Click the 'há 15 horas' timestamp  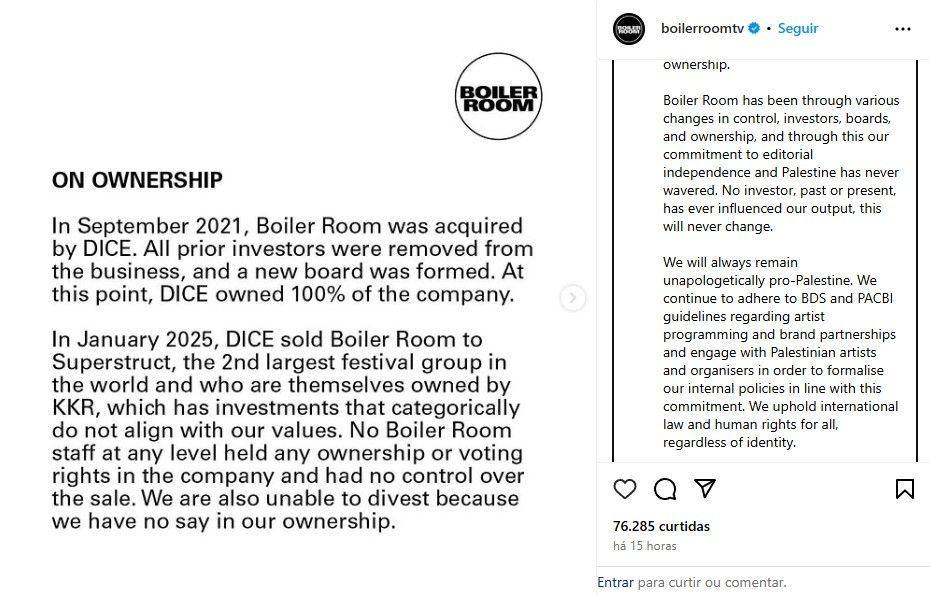pos(644,546)
